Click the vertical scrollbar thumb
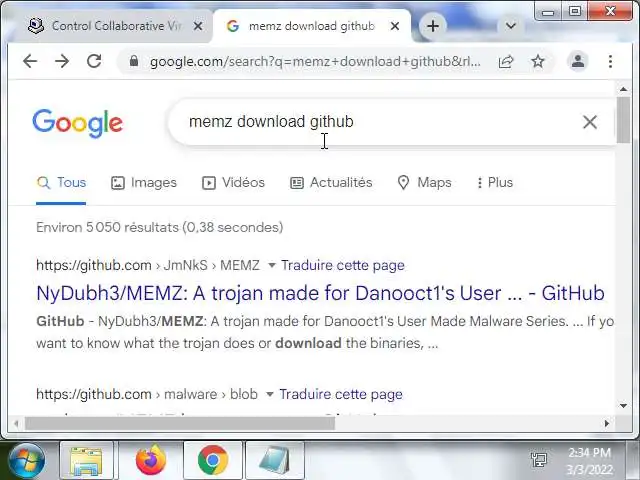 (x=623, y=120)
